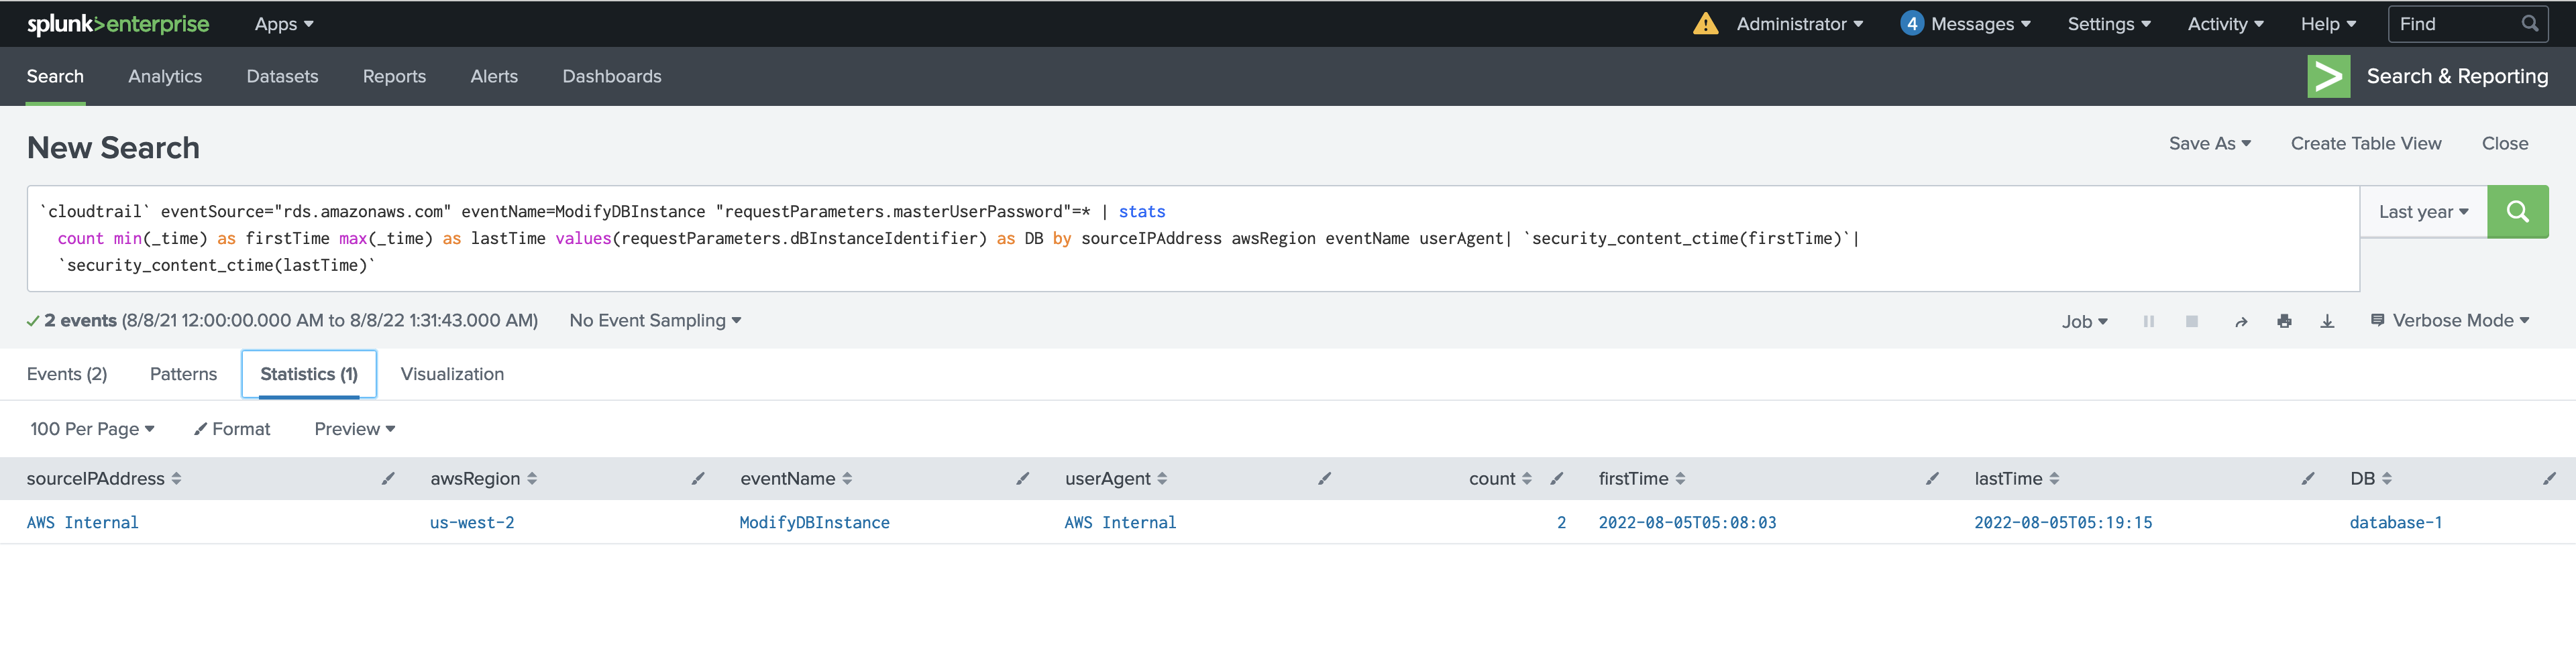
Task: Open the Dashboards menu item
Action: tap(612, 76)
